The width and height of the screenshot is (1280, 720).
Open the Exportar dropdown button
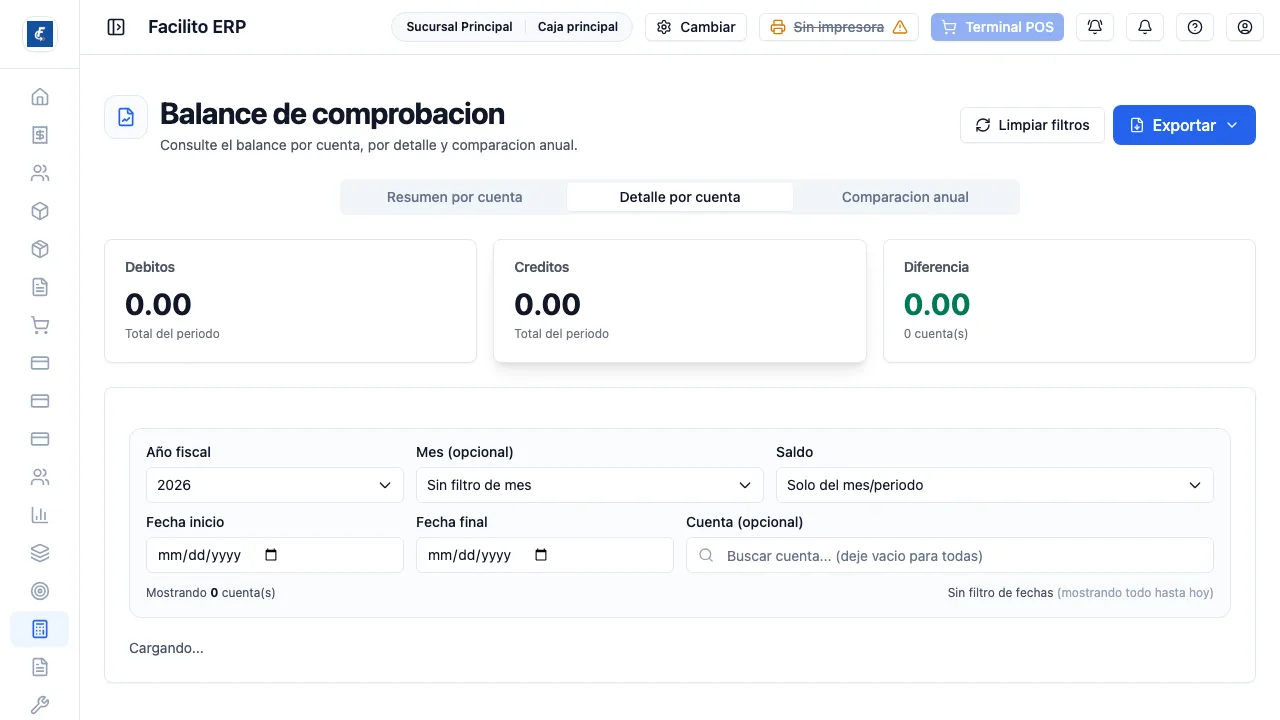(1184, 125)
